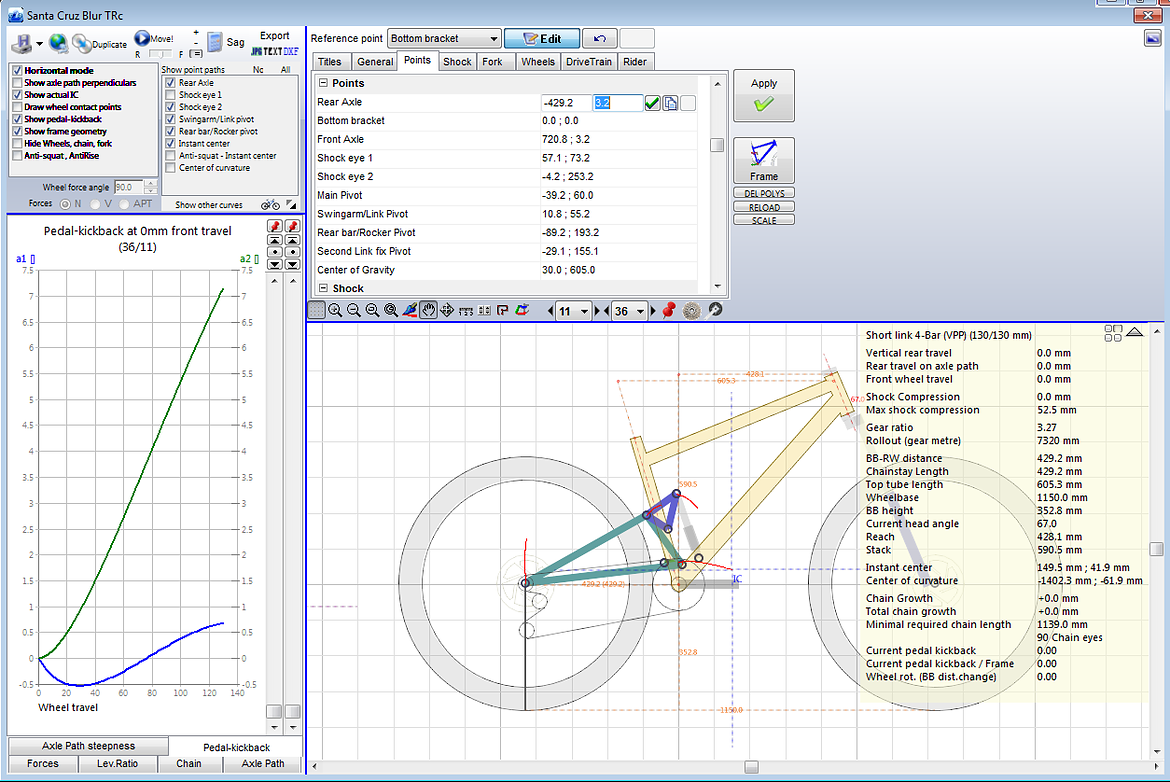Check Hide Wheels, chain, fork
This screenshot has width=1170, height=782.
pyautogui.click(x=17, y=143)
